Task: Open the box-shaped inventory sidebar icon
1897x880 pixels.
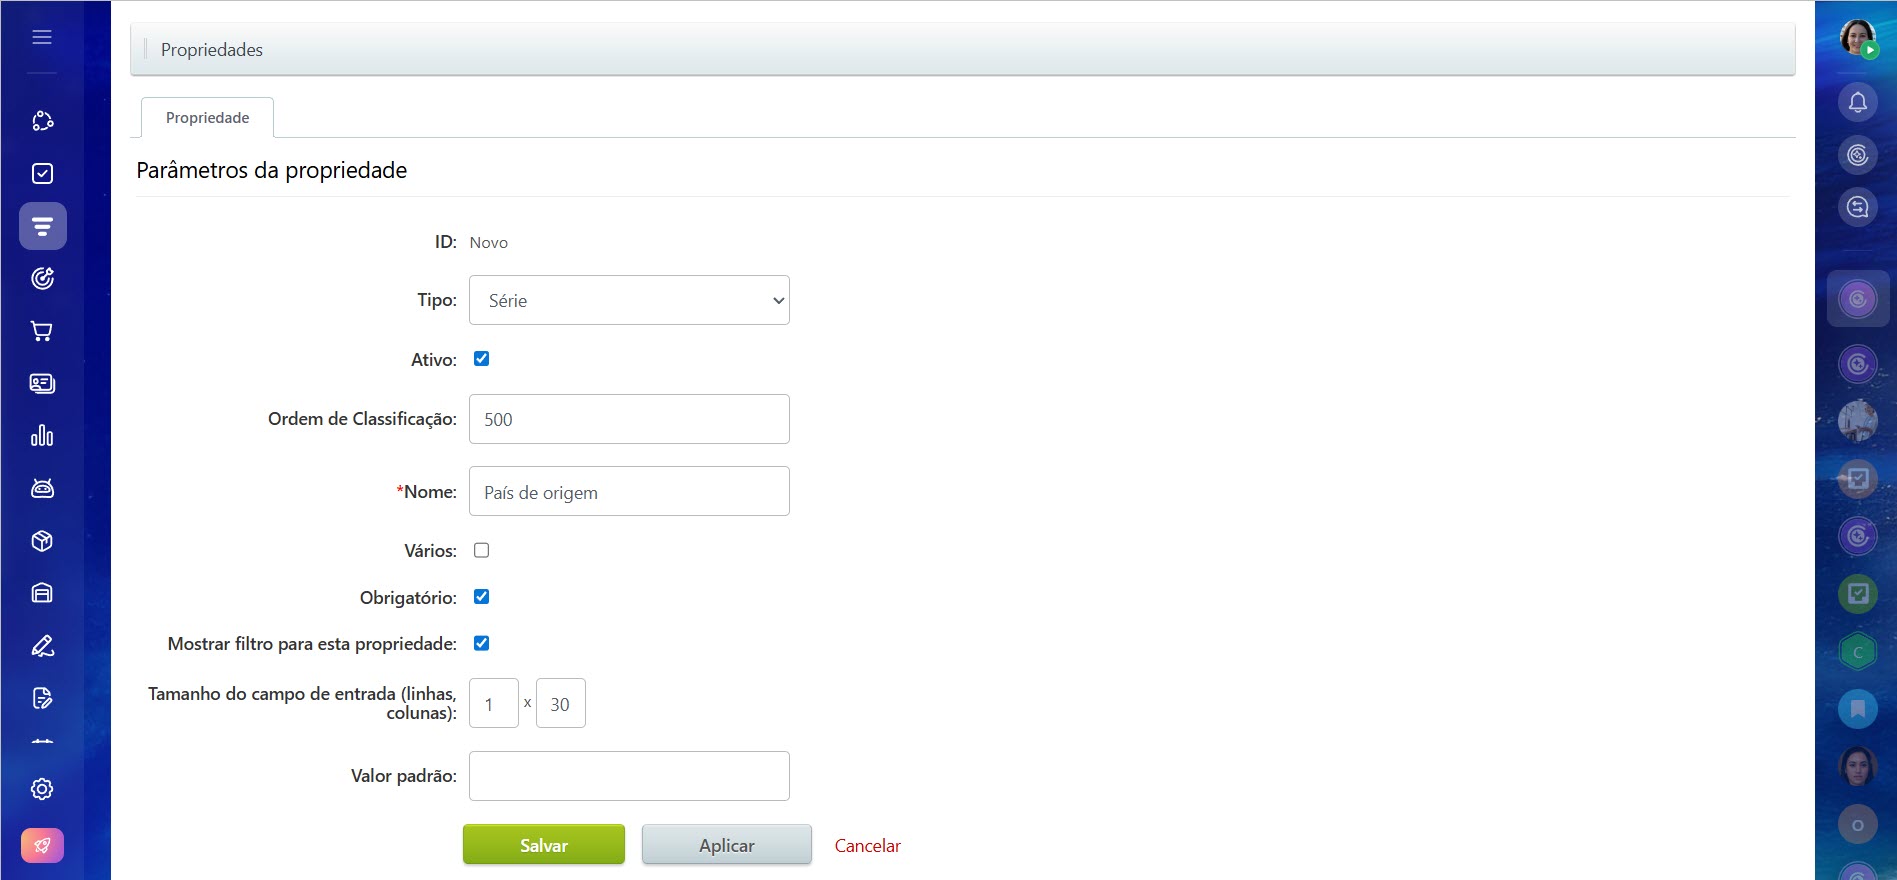Action: coord(42,541)
